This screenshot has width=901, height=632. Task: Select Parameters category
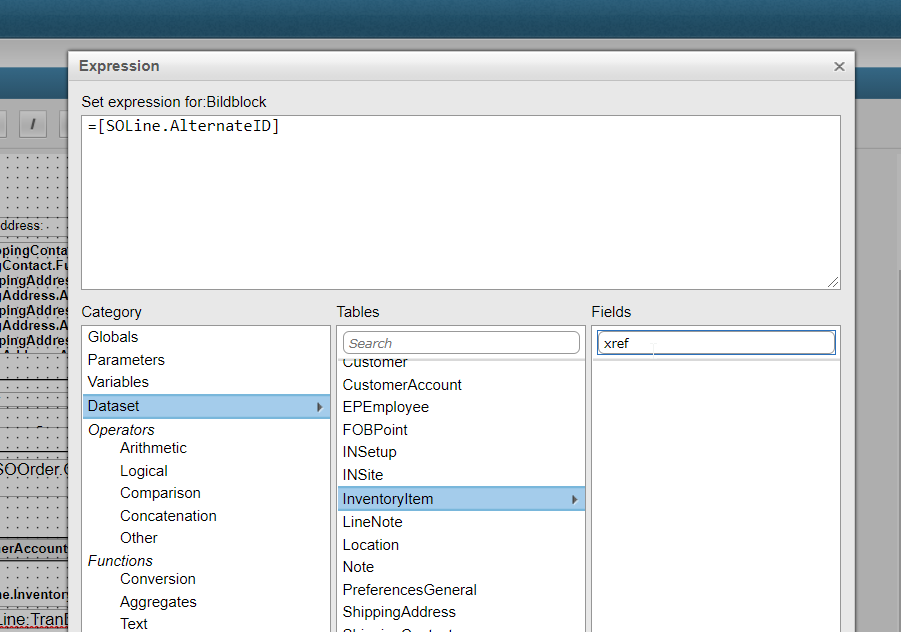pos(126,360)
